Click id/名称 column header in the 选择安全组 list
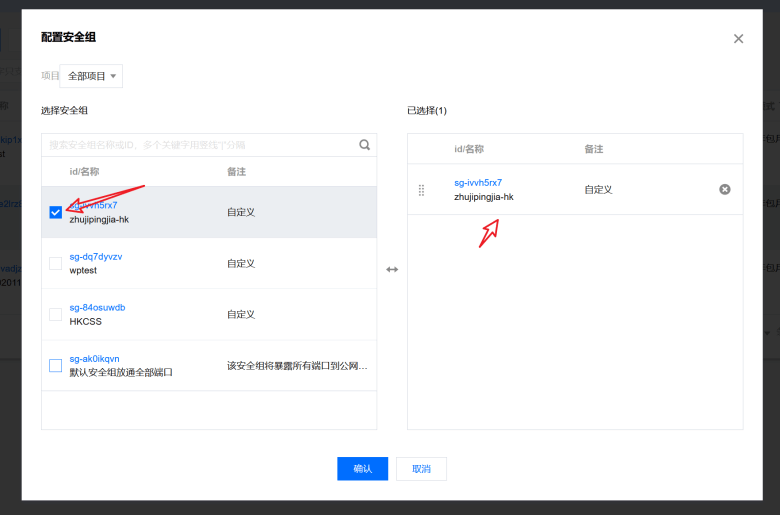 point(84,172)
